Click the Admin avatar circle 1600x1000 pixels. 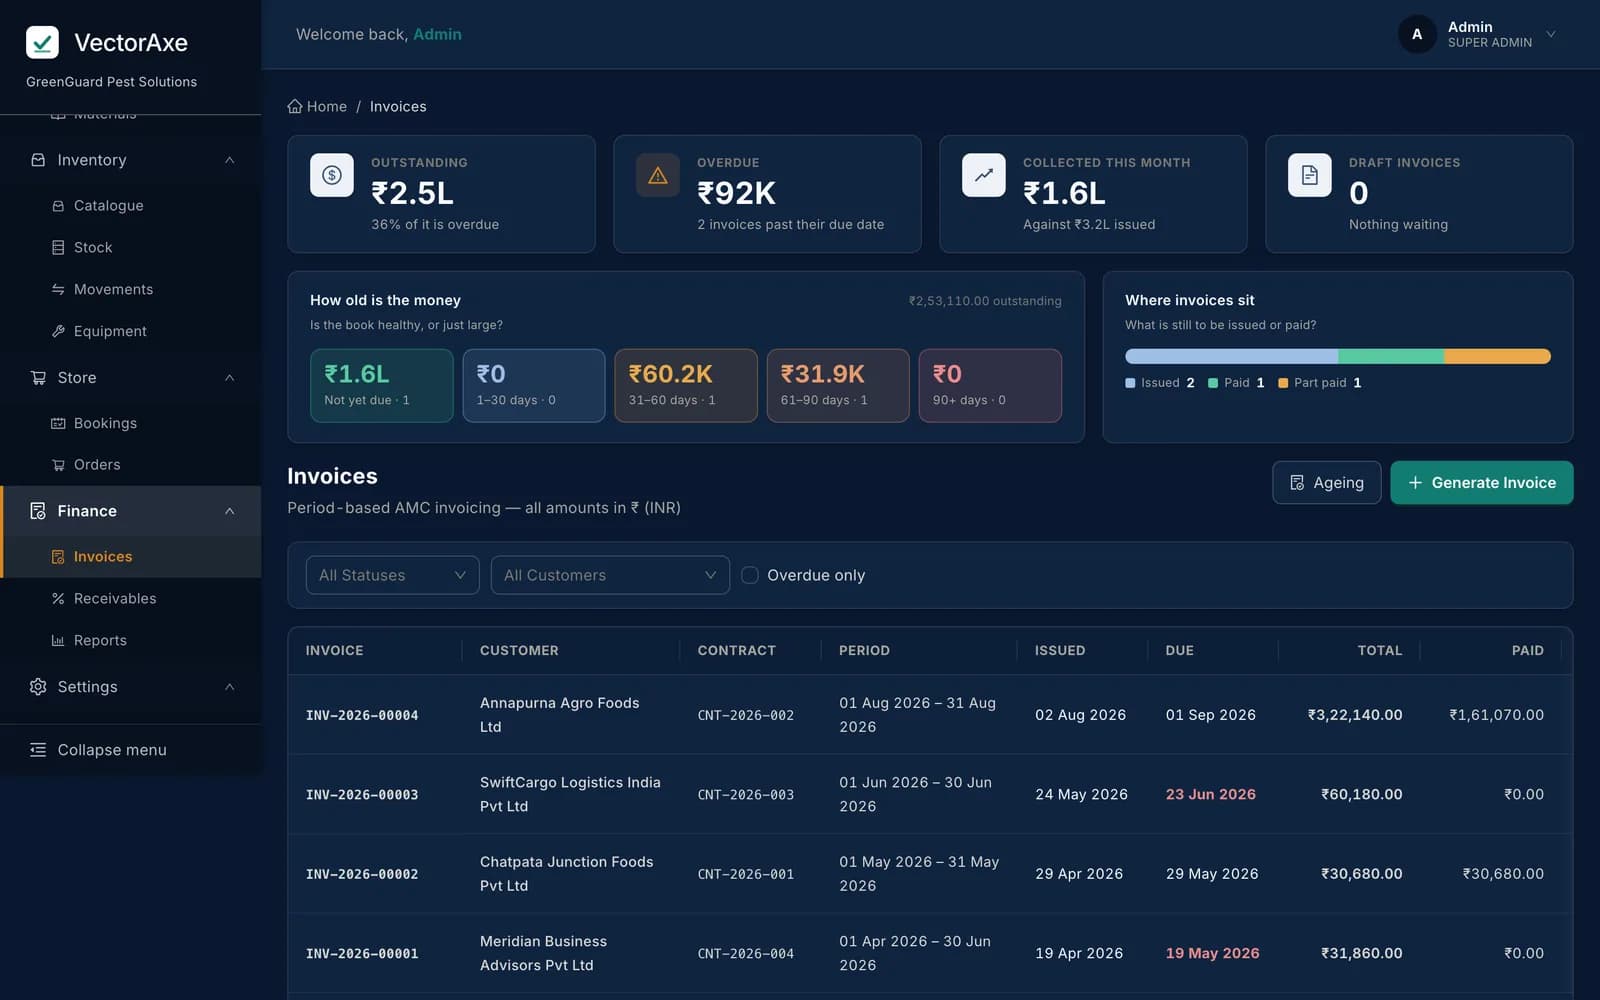pos(1417,34)
